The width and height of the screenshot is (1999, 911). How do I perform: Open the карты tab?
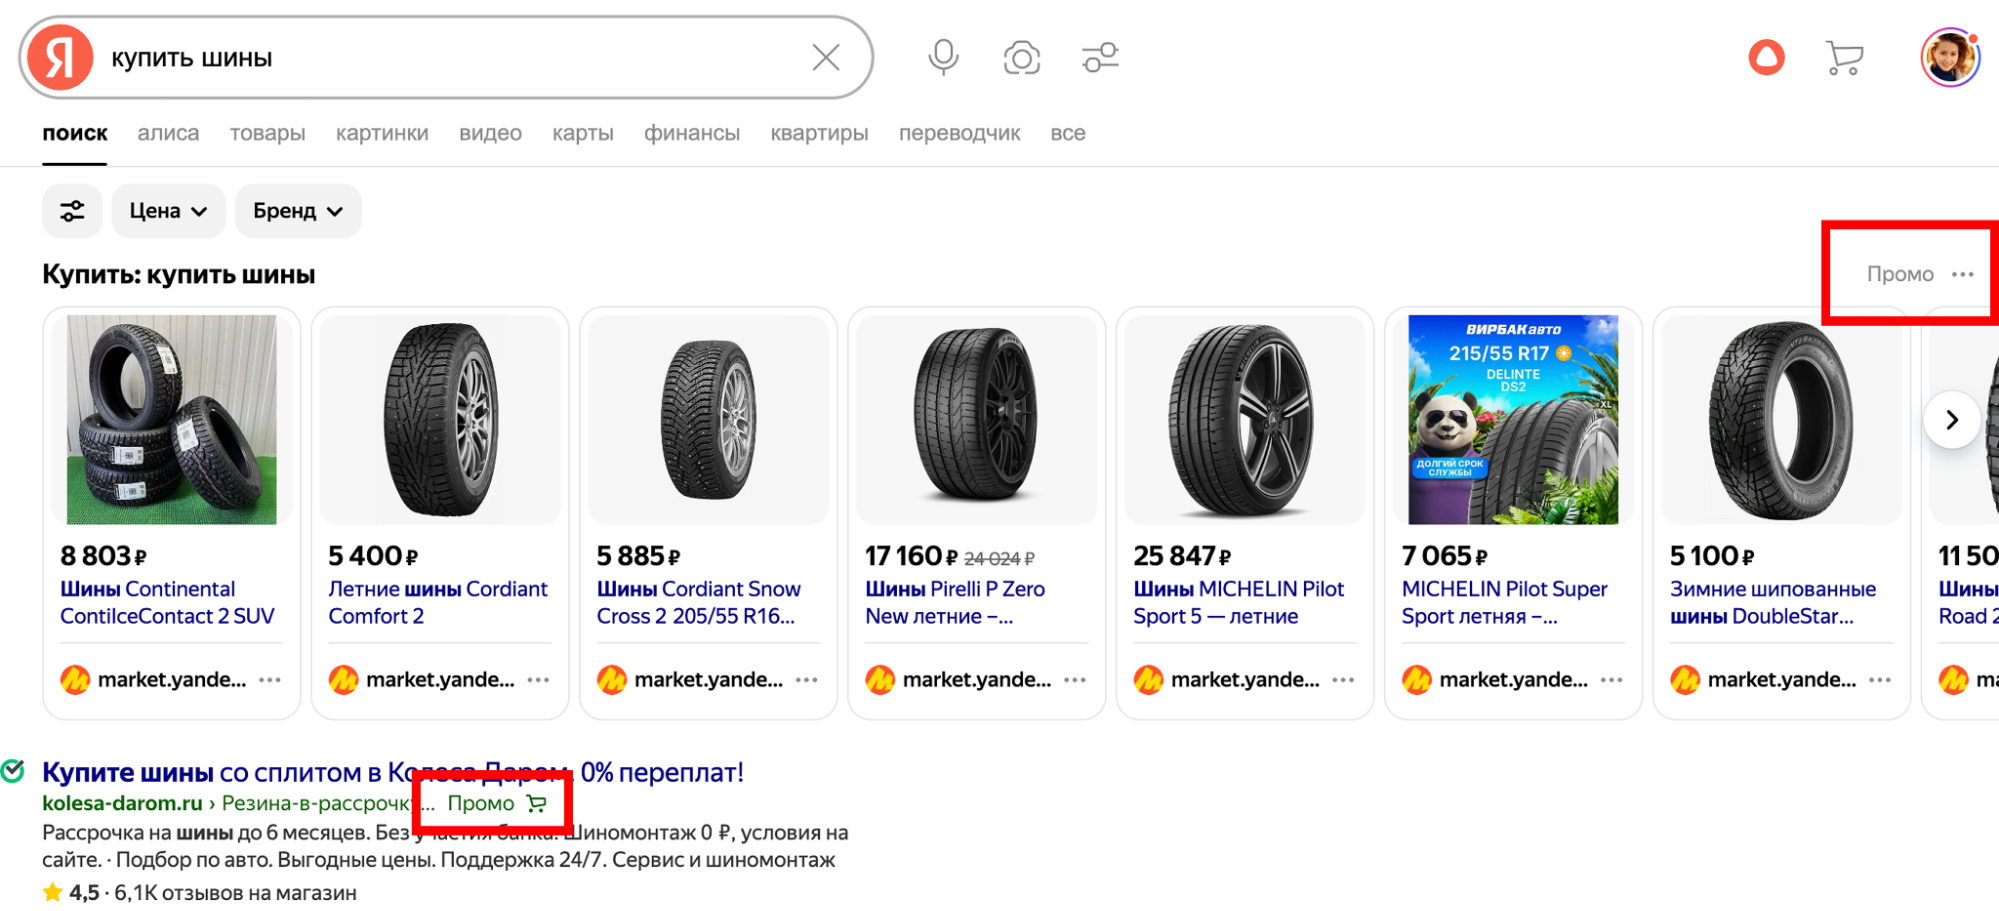[x=582, y=133]
